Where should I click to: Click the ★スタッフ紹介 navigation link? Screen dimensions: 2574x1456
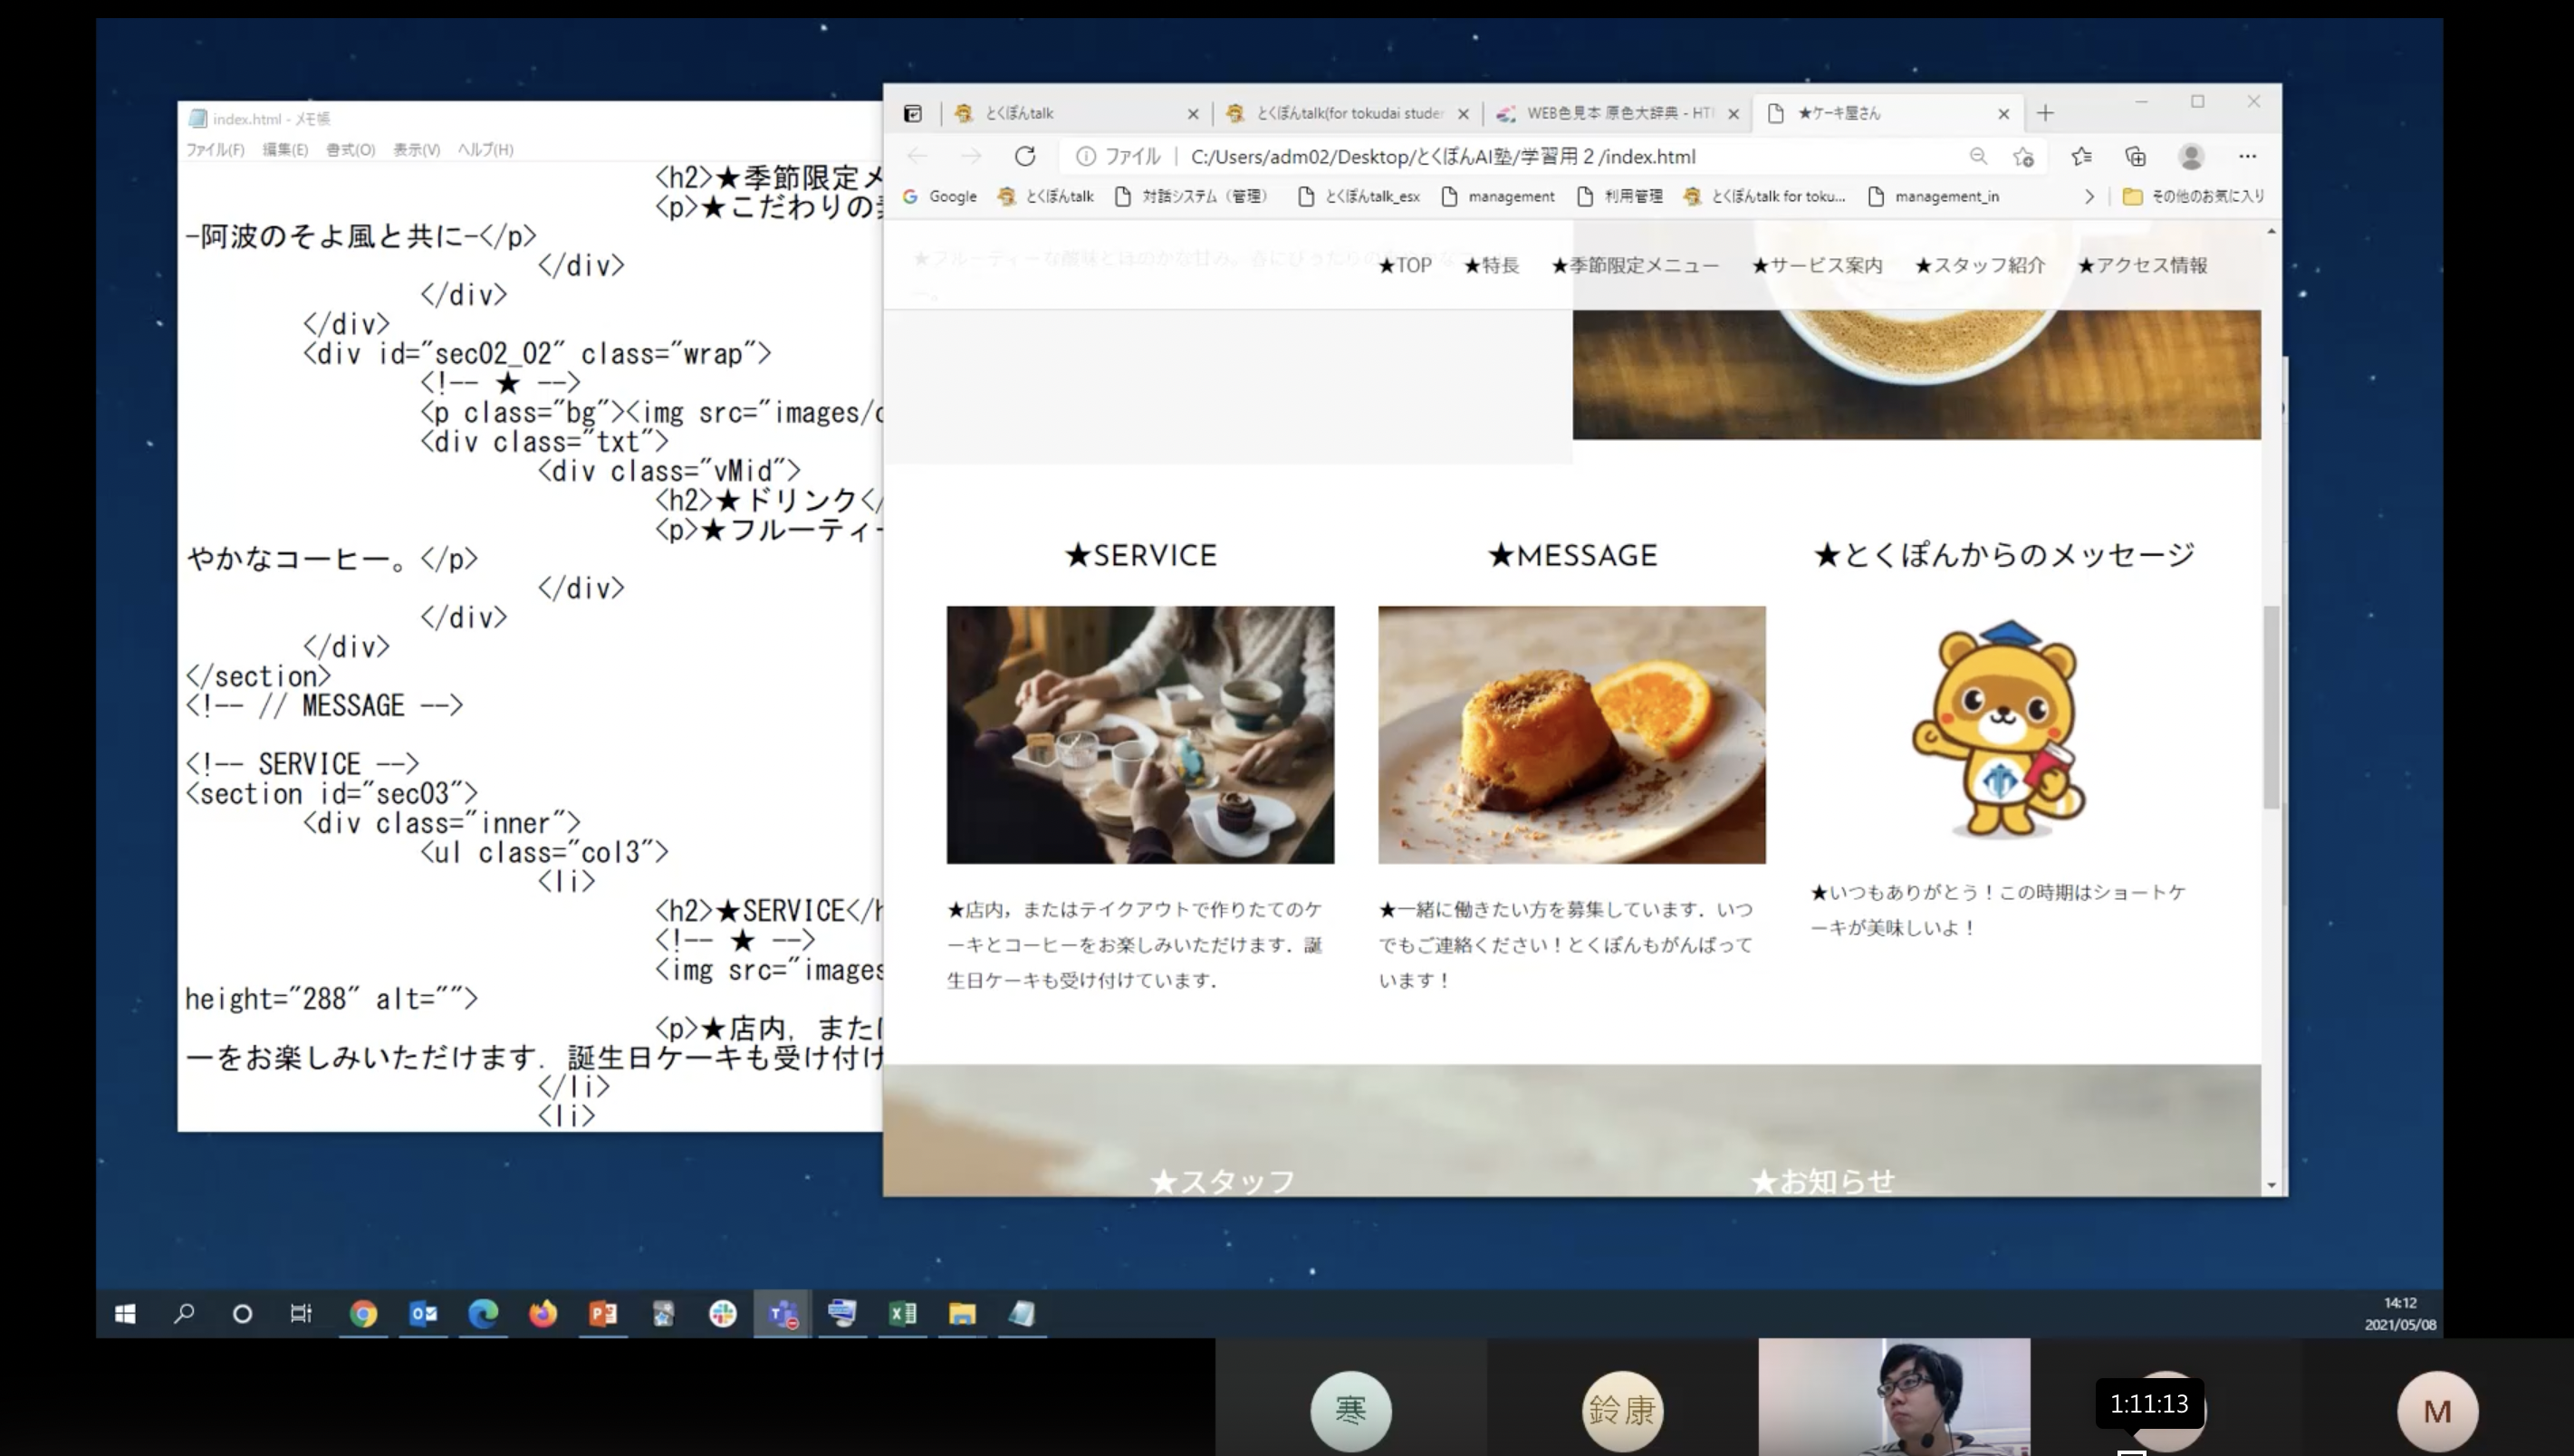(1980, 265)
